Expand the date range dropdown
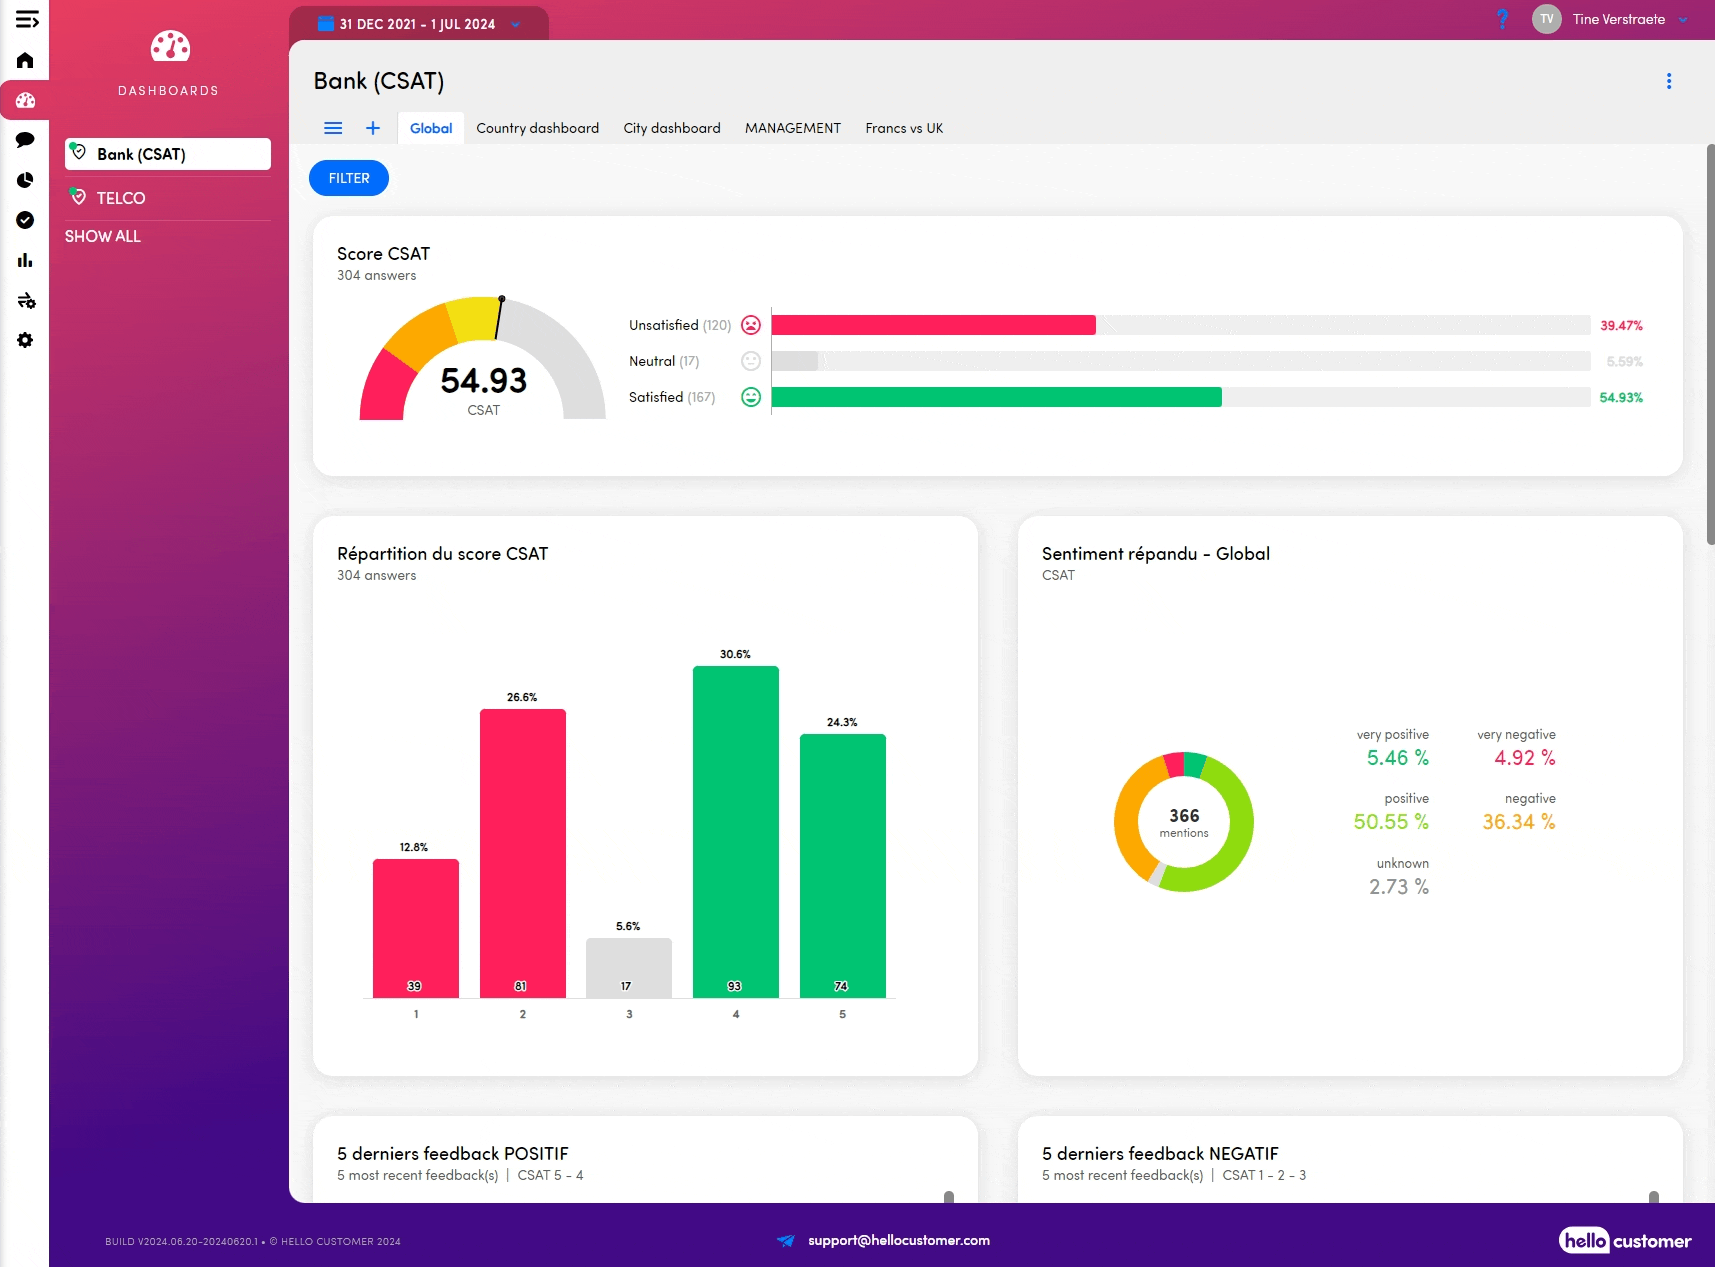The height and width of the screenshot is (1267, 1715). (x=516, y=24)
